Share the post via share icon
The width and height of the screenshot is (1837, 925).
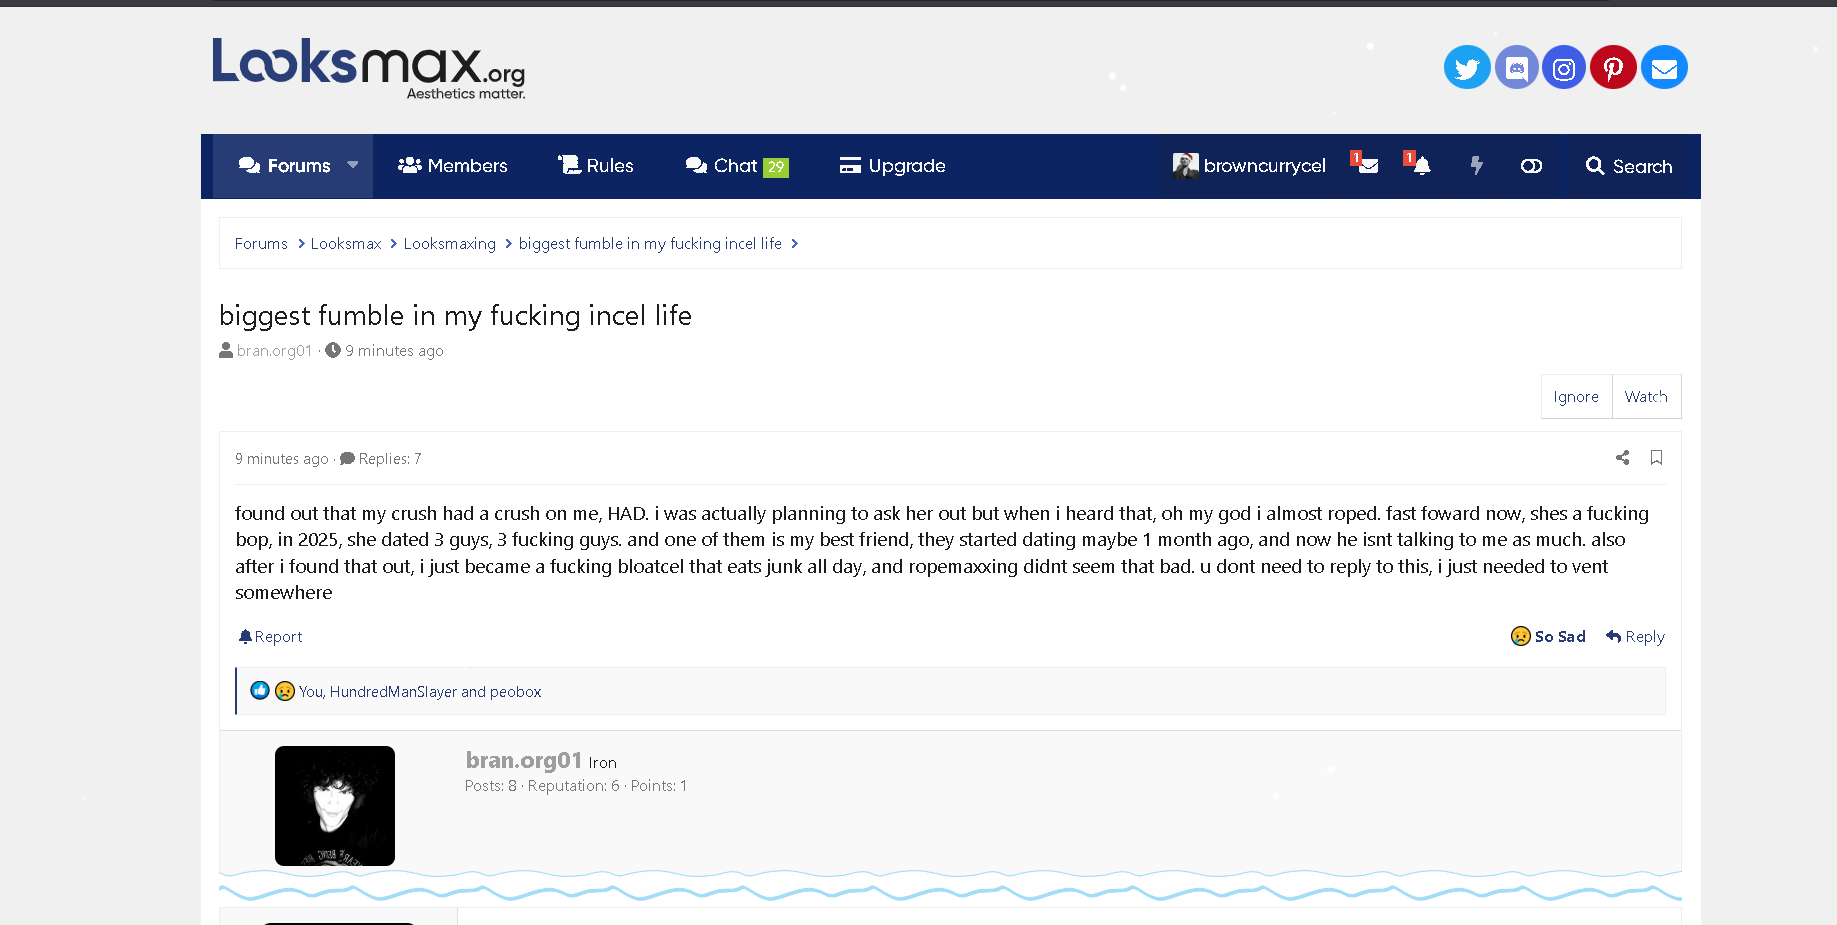pos(1622,458)
